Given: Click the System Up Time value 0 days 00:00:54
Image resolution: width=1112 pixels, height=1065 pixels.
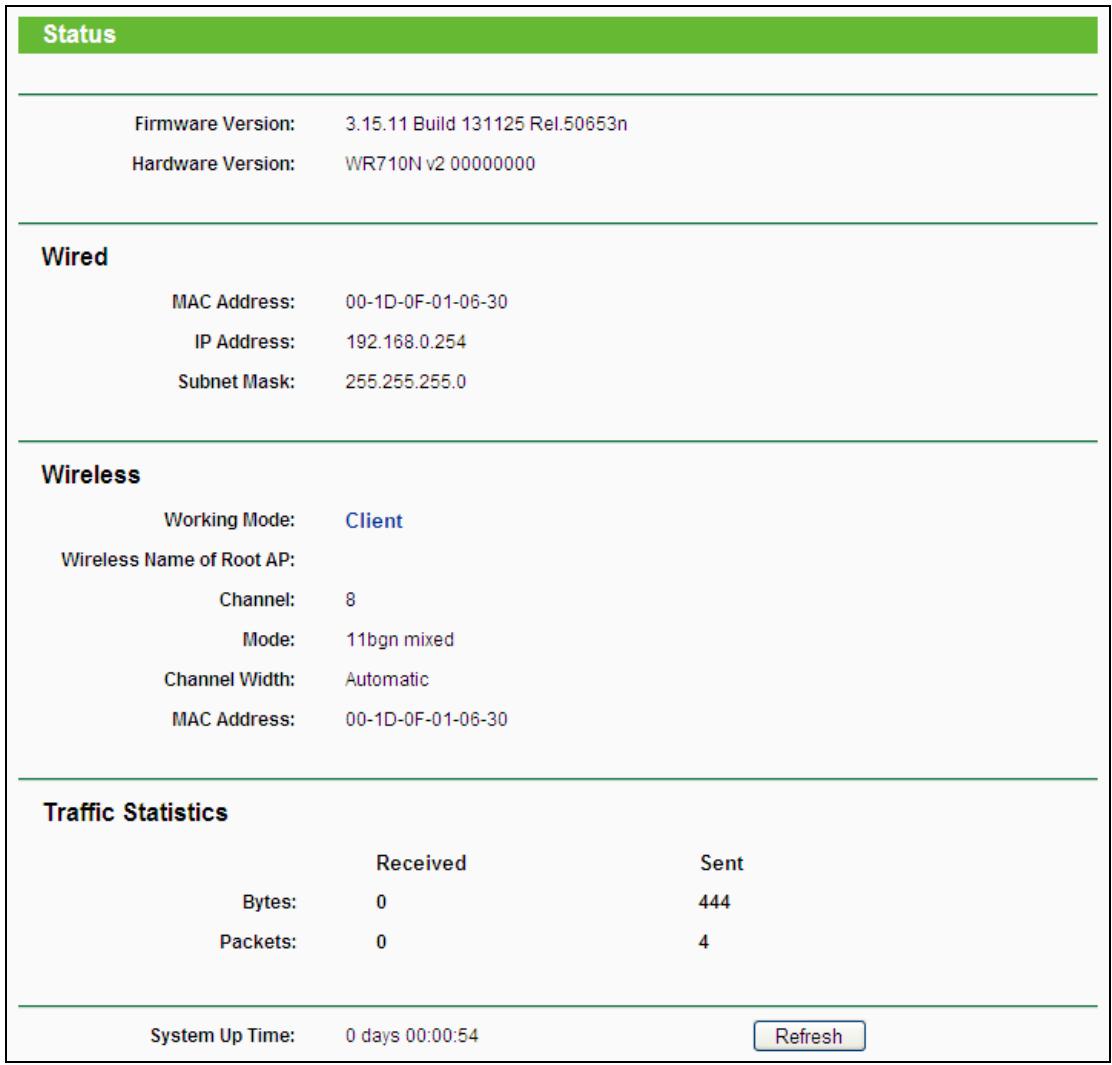Looking at the screenshot, I should tap(412, 1035).
